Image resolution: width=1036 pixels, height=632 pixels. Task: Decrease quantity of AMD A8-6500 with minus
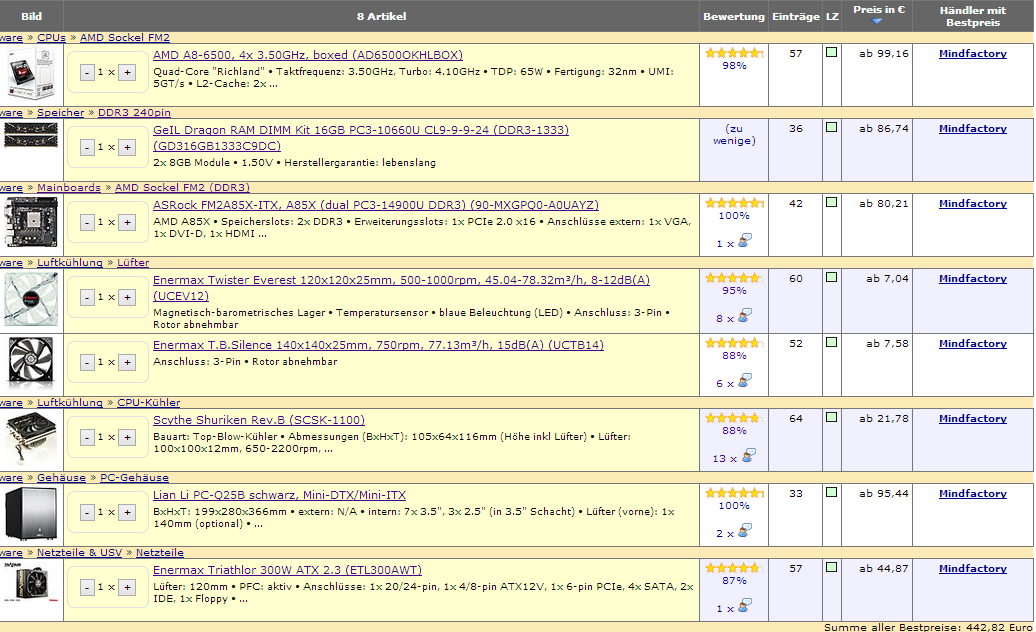[x=87, y=72]
